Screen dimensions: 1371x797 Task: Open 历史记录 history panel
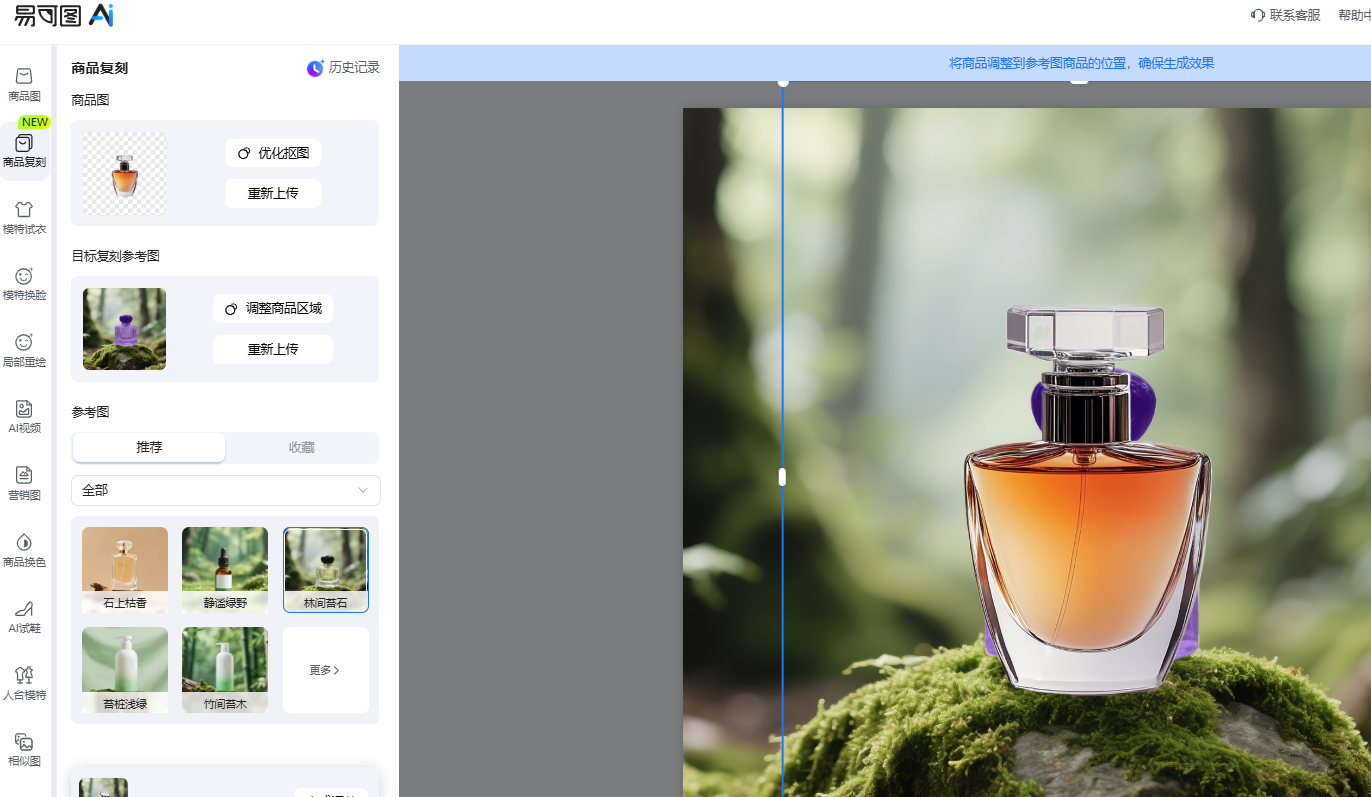pyautogui.click(x=343, y=68)
